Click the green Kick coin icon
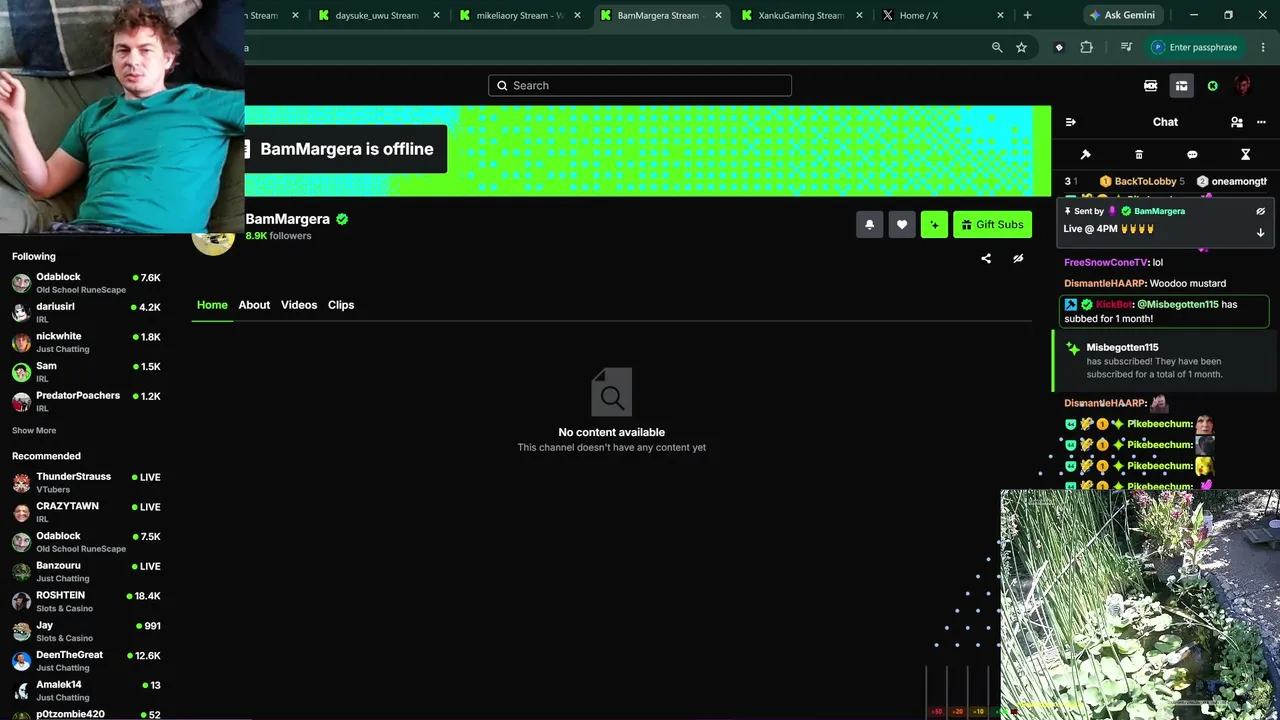This screenshot has width=1280, height=720. 1213,86
